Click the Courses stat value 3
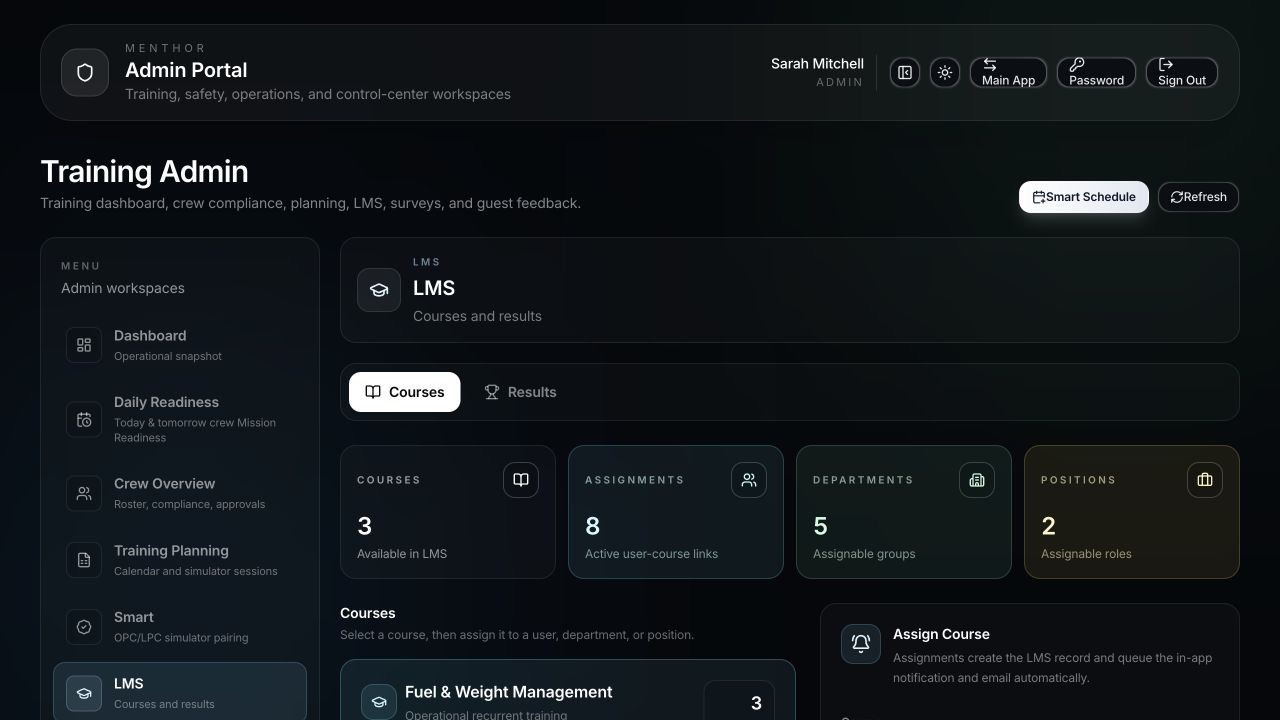Image resolution: width=1280 pixels, height=720 pixels. tap(365, 526)
